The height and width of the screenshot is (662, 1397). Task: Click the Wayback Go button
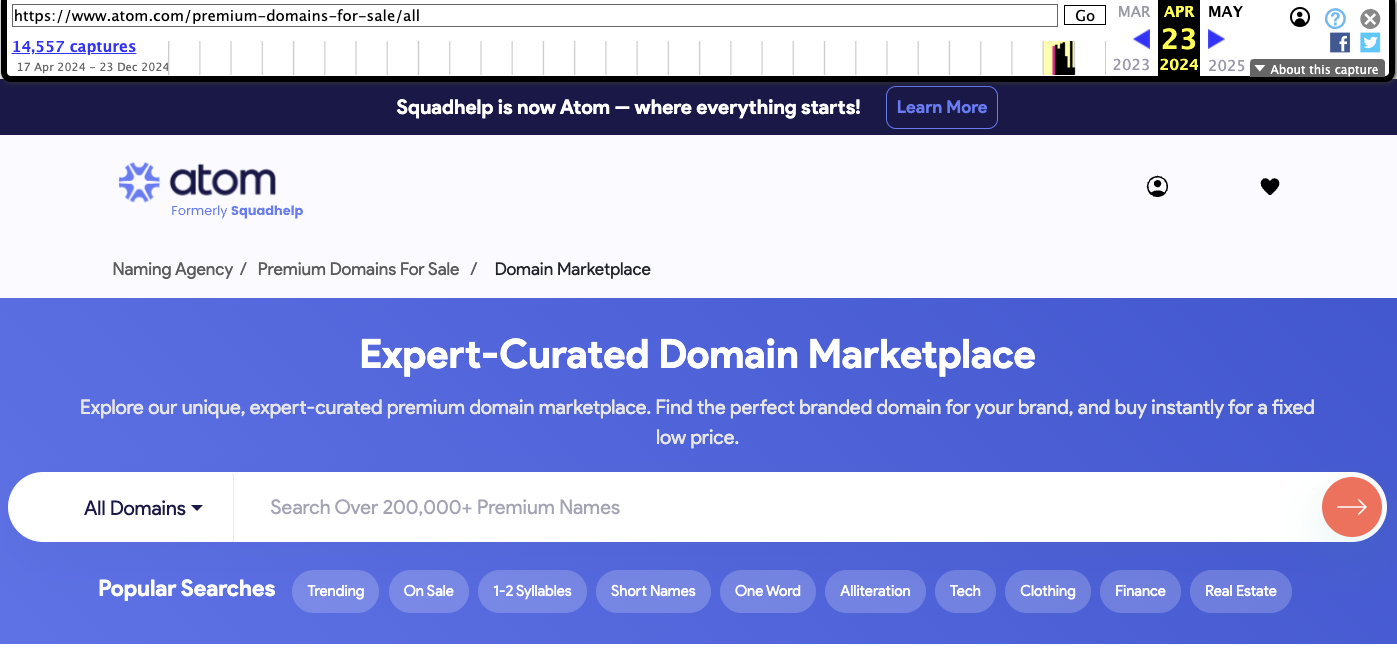click(x=1084, y=15)
